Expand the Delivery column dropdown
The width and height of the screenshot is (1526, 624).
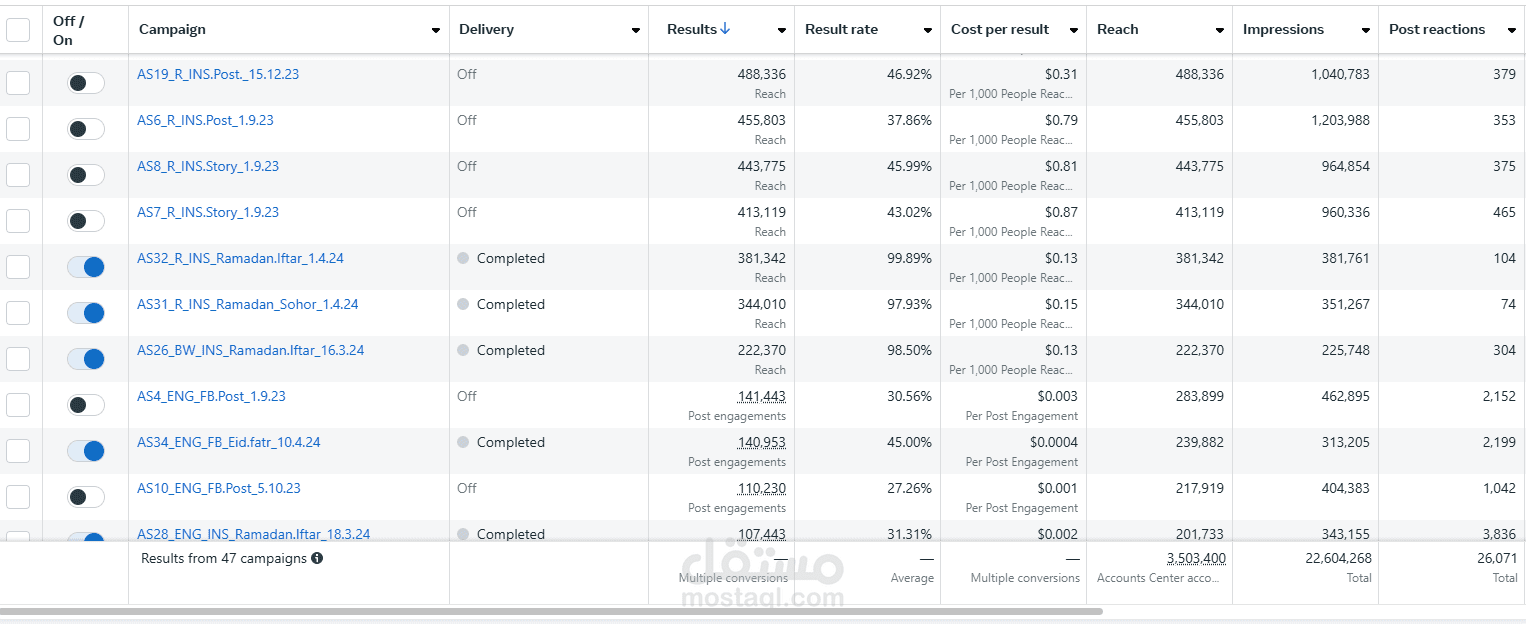[636, 30]
